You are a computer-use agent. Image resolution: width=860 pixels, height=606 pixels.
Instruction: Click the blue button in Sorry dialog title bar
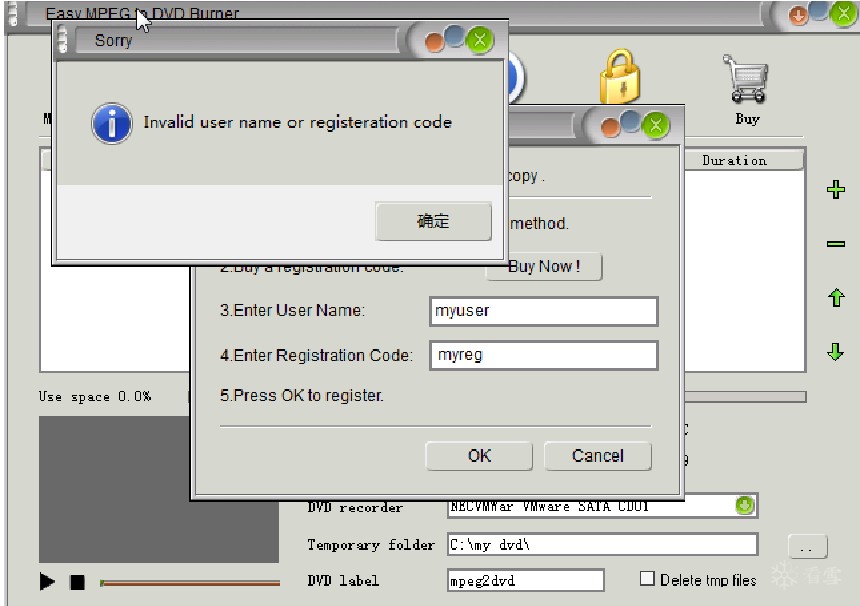pos(455,36)
